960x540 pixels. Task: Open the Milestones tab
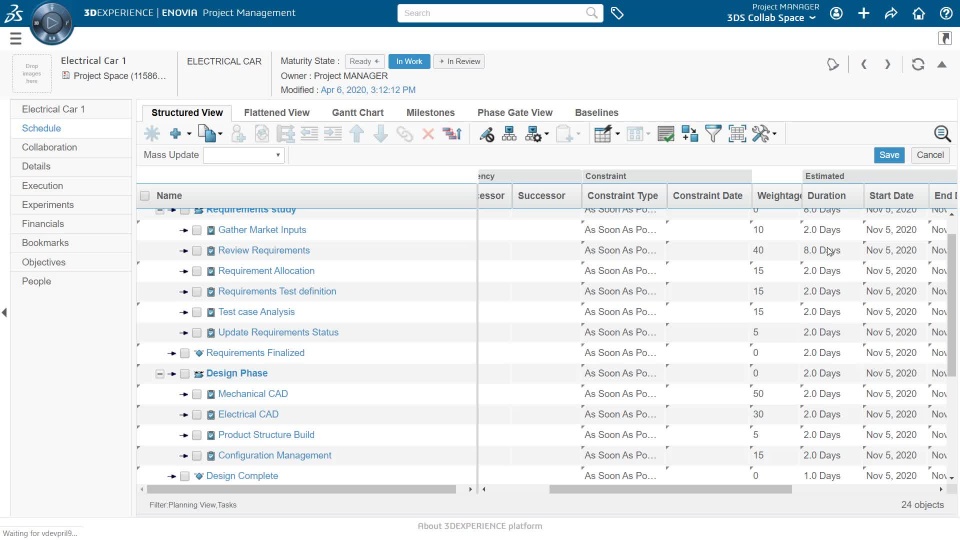(x=430, y=113)
